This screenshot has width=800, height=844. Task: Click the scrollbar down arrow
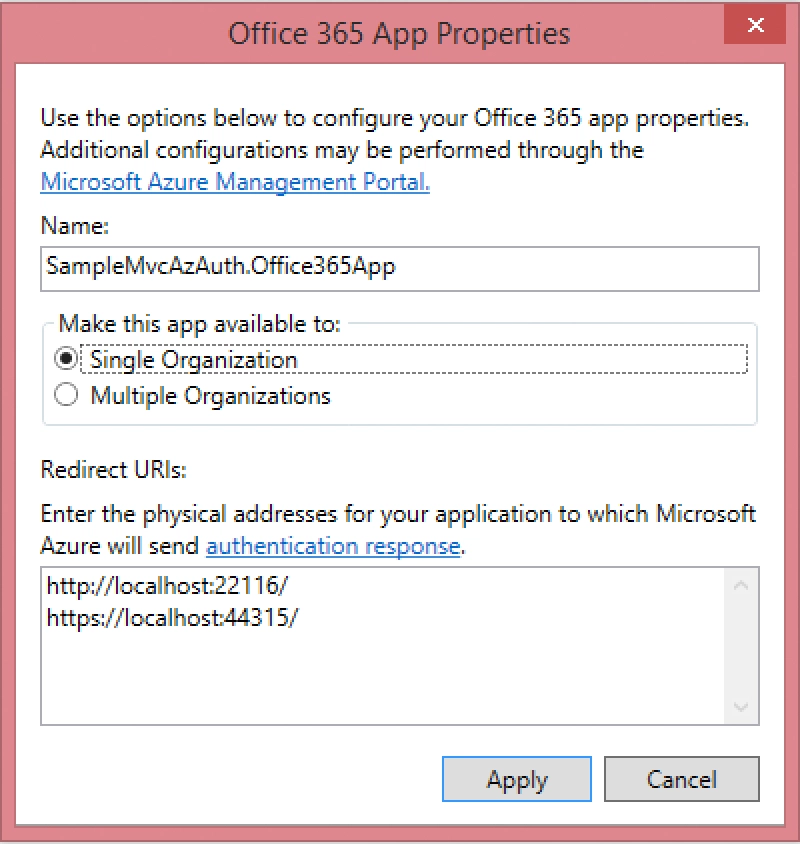pos(740,707)
